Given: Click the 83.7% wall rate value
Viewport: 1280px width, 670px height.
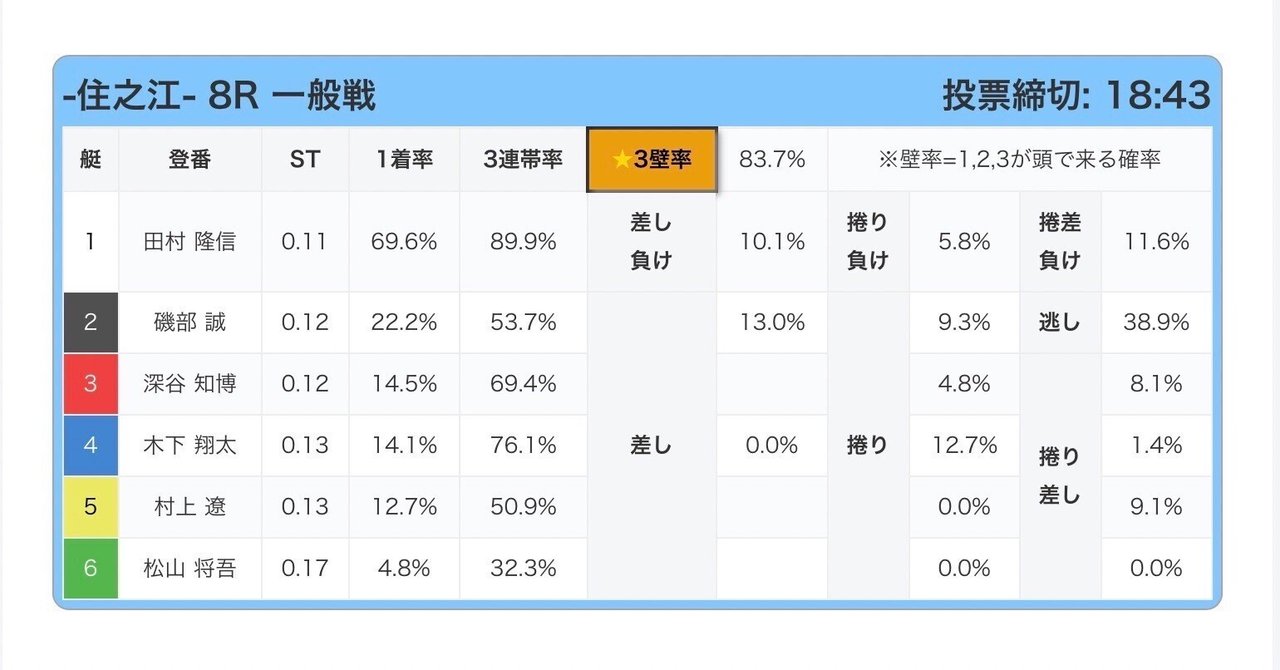Looking at the screenshot, I should coord(772,160).
